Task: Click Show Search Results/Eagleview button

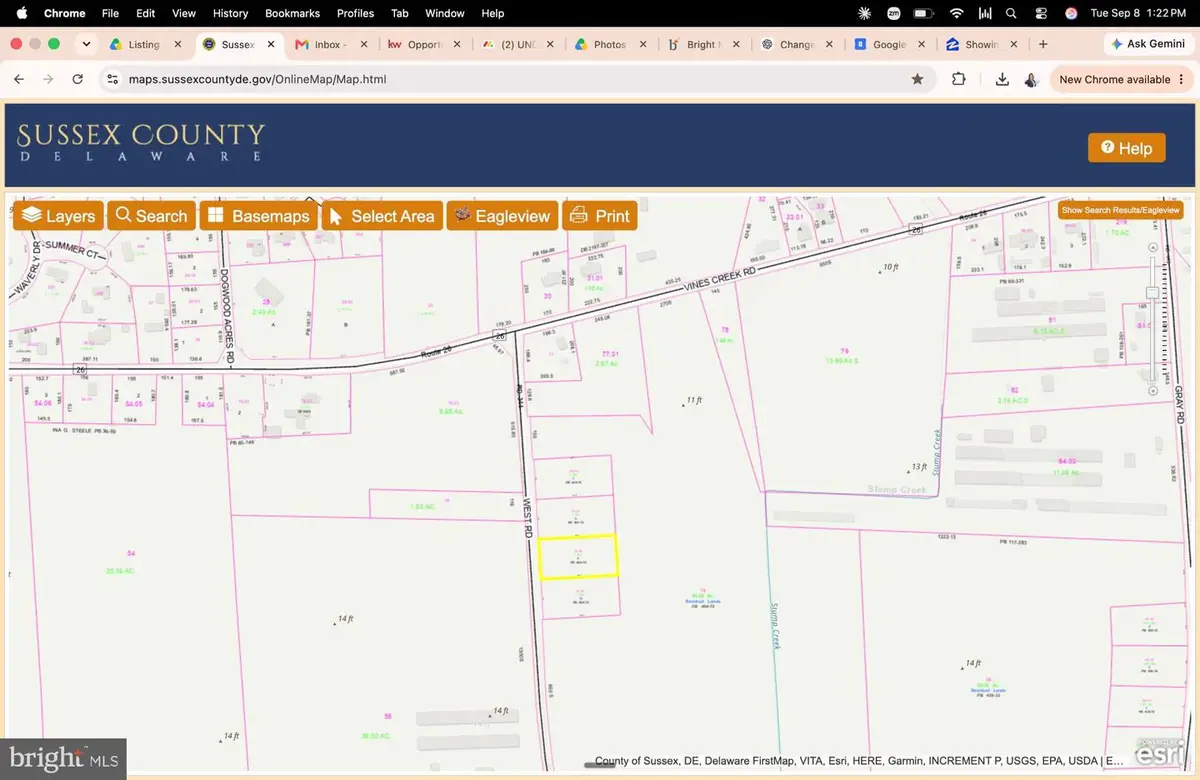Action: click(x=1121, y=210)
